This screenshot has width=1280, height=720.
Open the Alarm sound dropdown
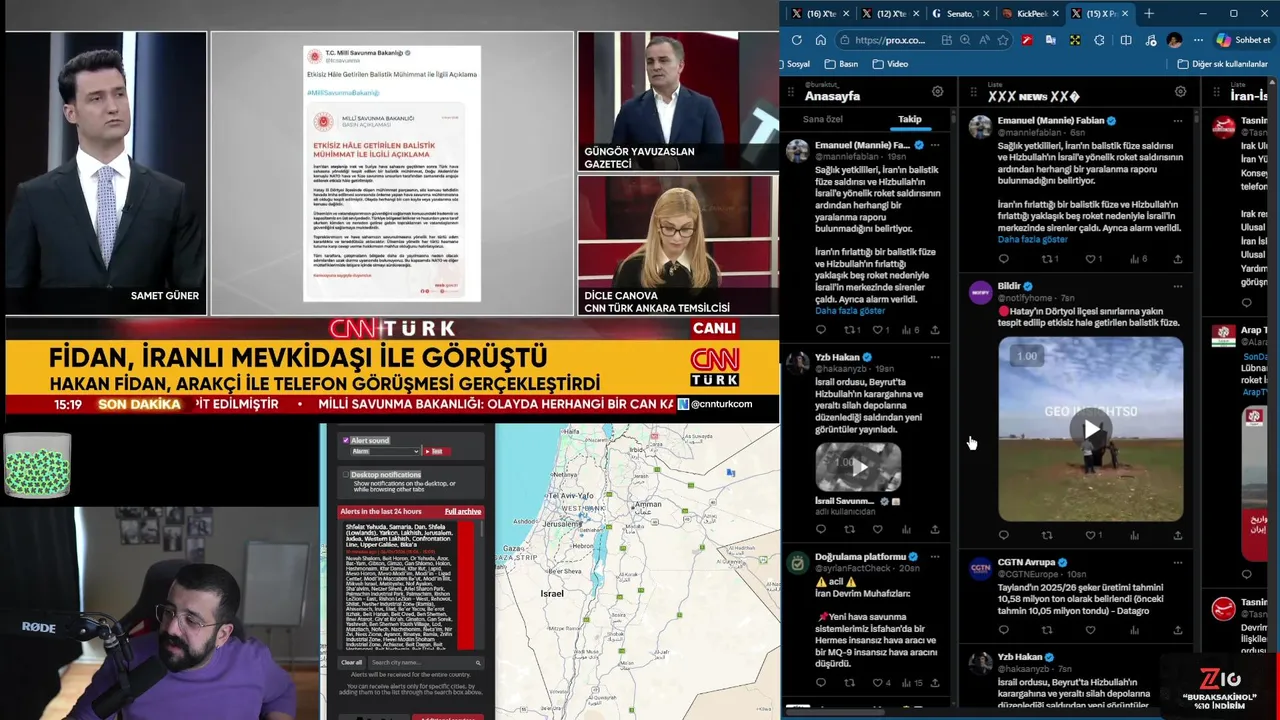384,451
